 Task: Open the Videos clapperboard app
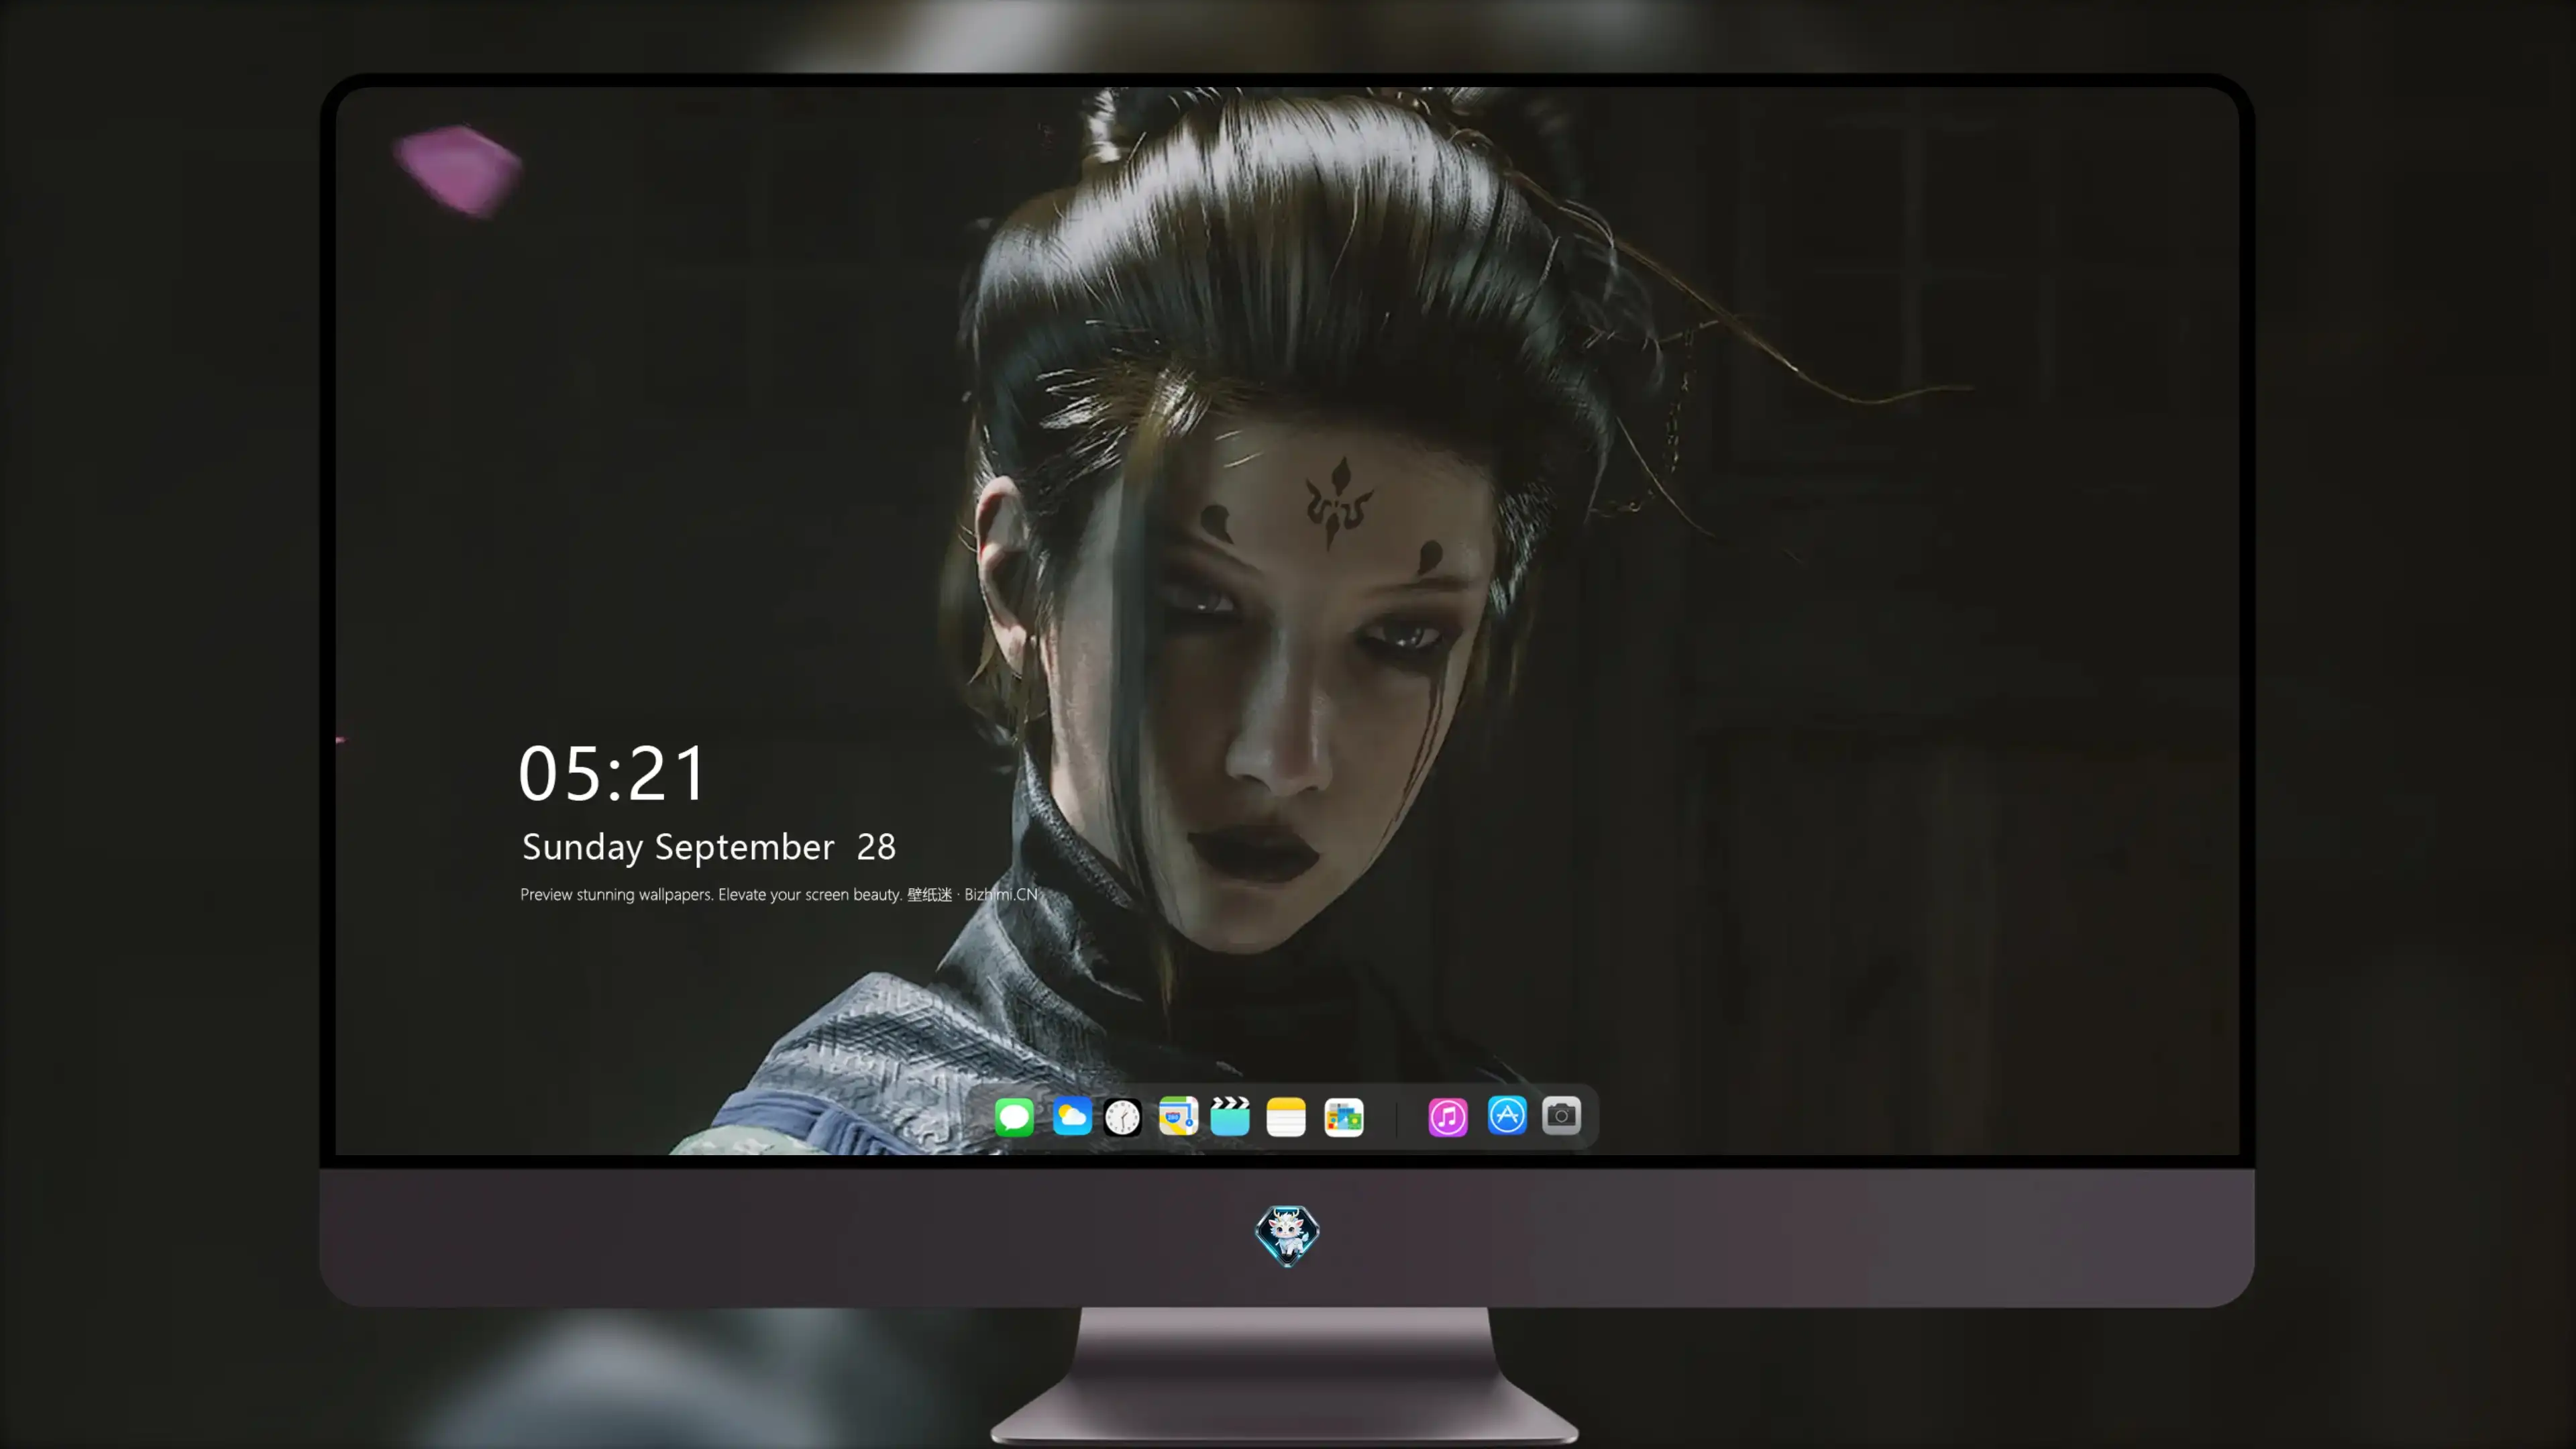[1230, 1116]
